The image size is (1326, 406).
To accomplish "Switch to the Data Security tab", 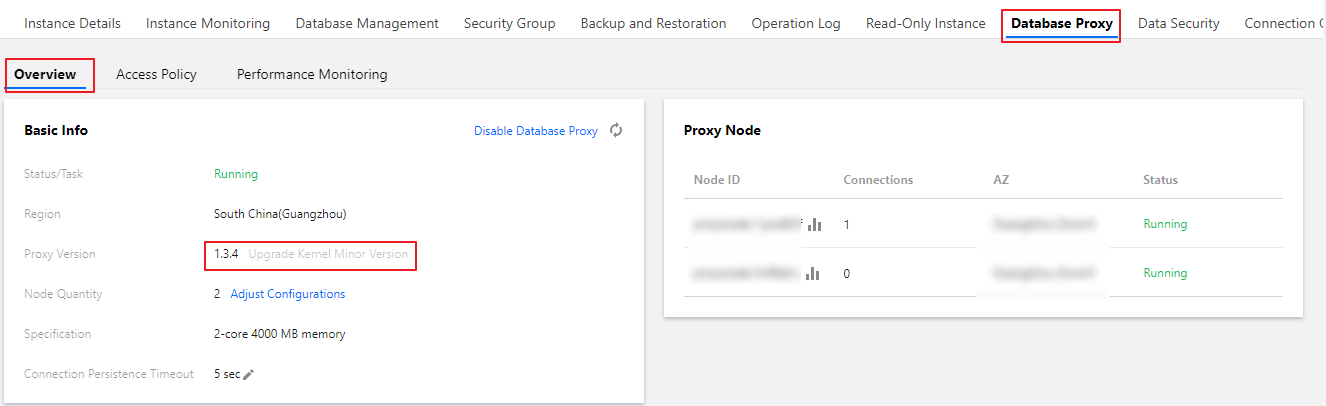I will [1178, 23].
